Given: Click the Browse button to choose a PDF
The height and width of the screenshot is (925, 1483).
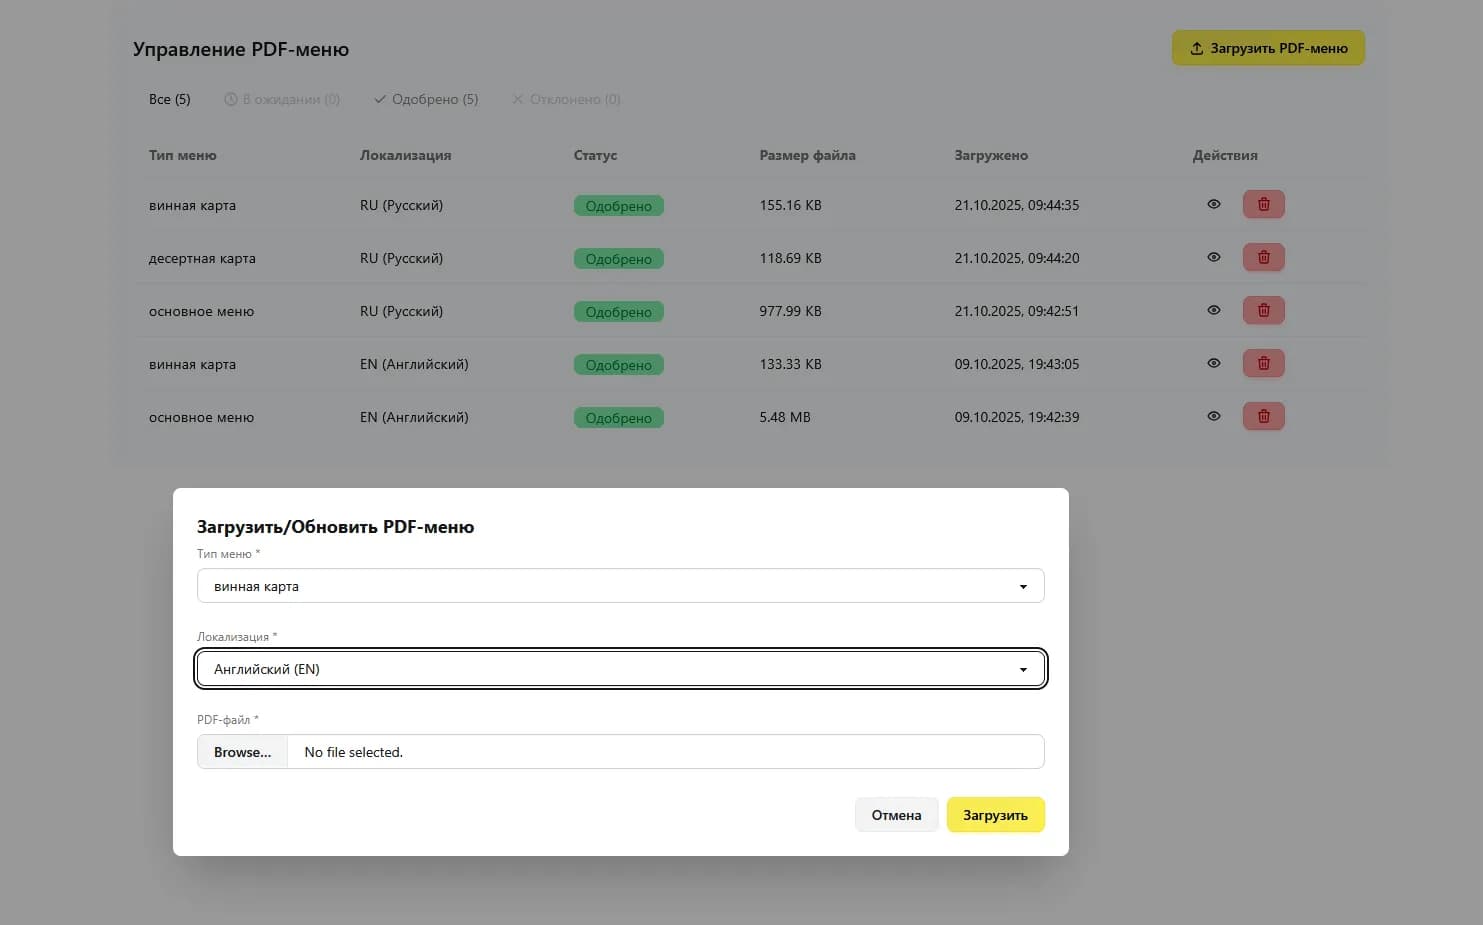Looking at the screenshot, I should pos(242,751).
